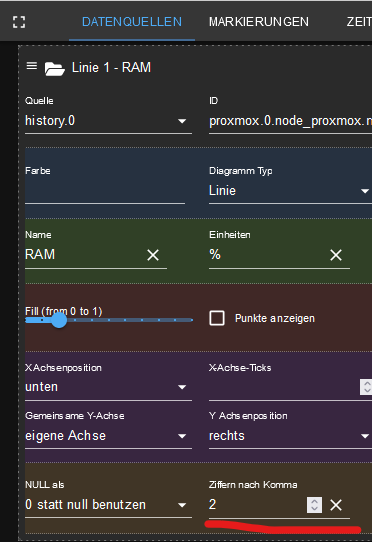372x542 pixels.
Task: Open the Diagramm Typ Linie dropdown
Action: coord(290,191)
